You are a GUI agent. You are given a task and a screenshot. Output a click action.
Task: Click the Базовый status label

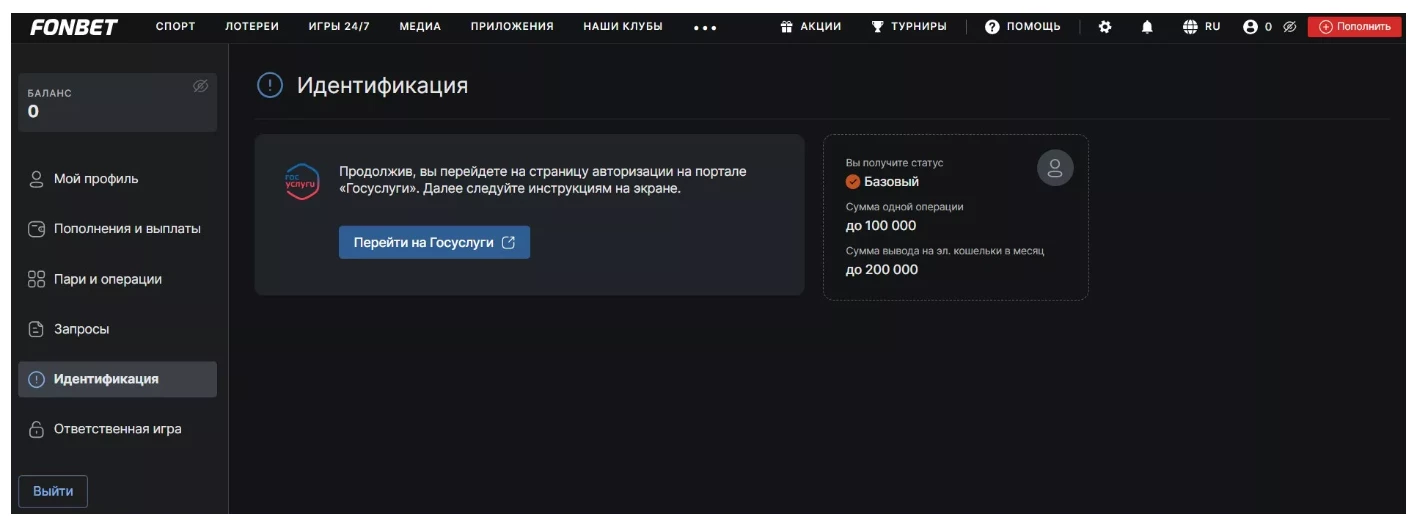pyautogui.click(x=891, y=182)
